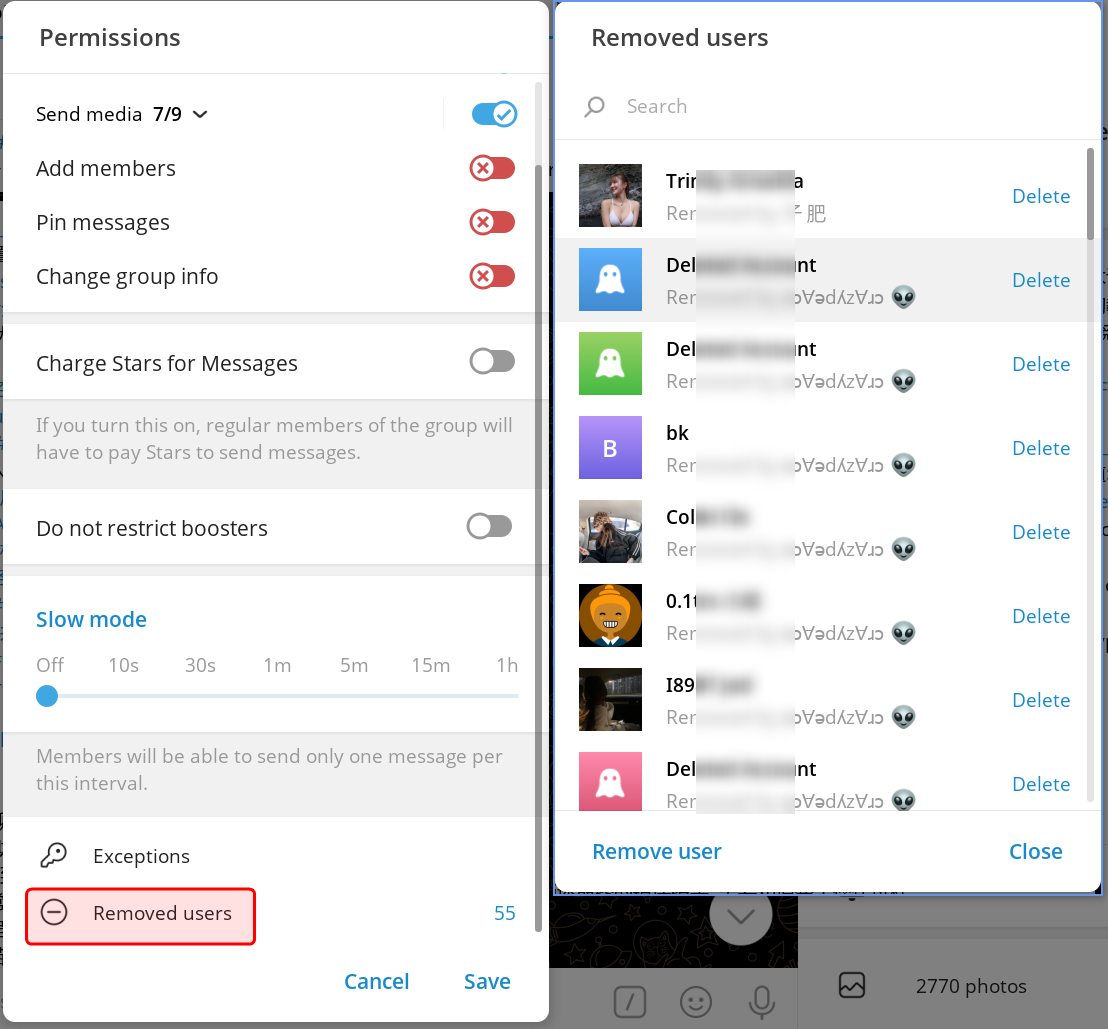Click the microphone voice message icon
This screenshot has width=1108, height=1029.
coord(762,1001)
